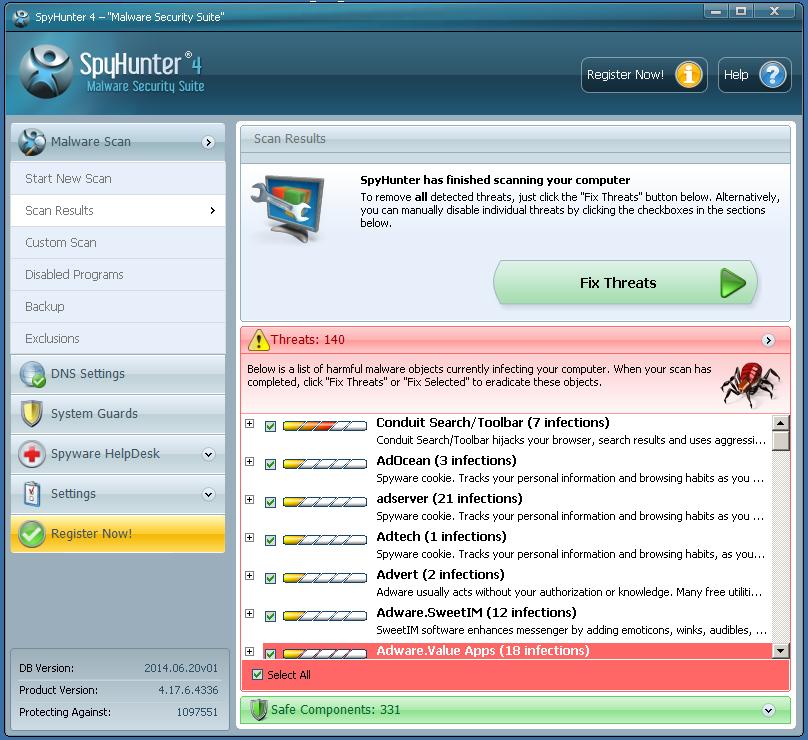
Task: Open DNS Settings section
Action: pyautogui.click(x=118, y=374)
